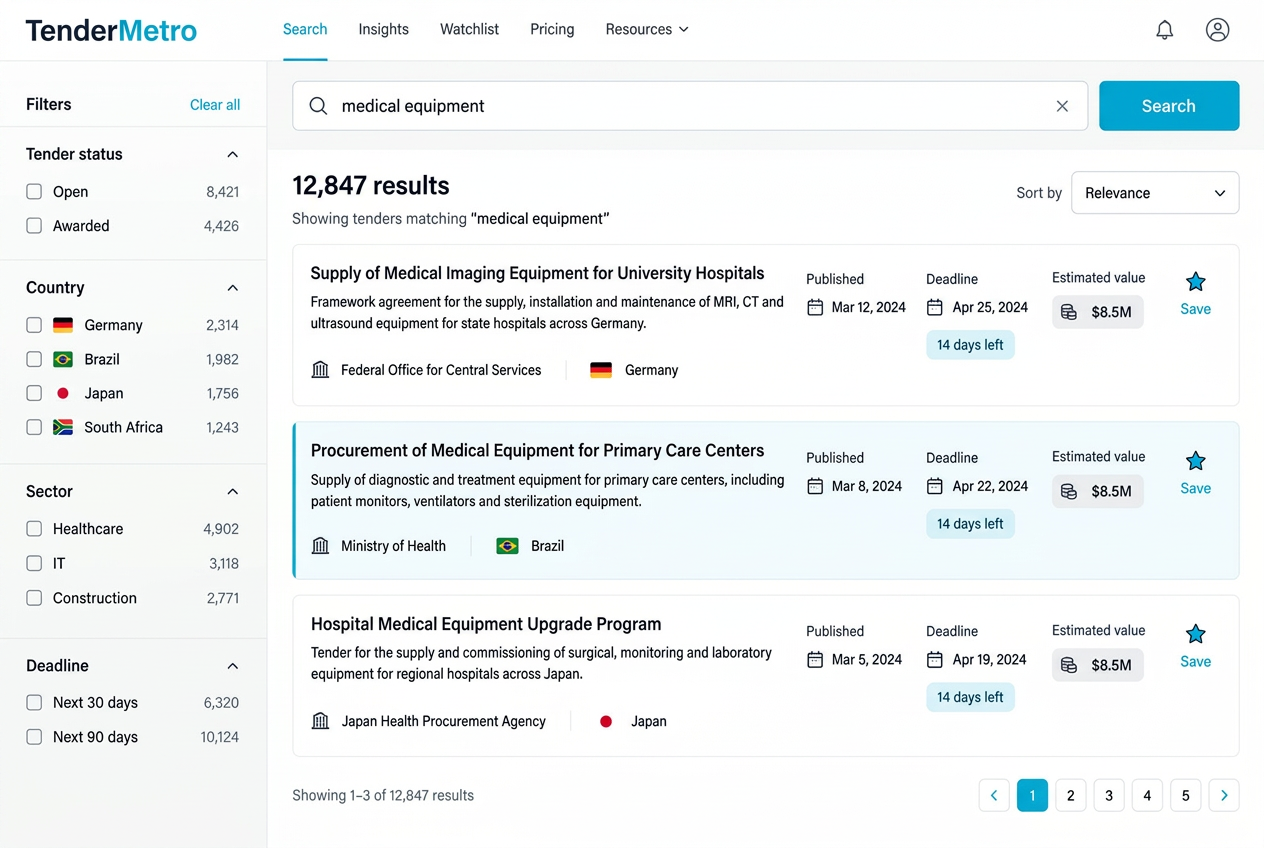Click Germany flag in first tender card
Screen dimensions: 1264x848
[601, 370]
